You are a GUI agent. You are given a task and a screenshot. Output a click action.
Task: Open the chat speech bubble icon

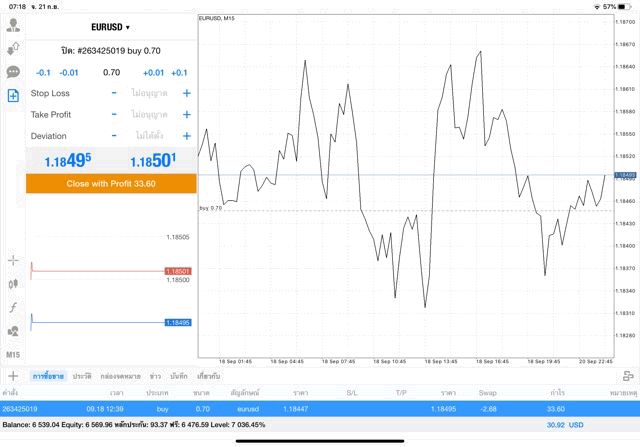(13, 72)
